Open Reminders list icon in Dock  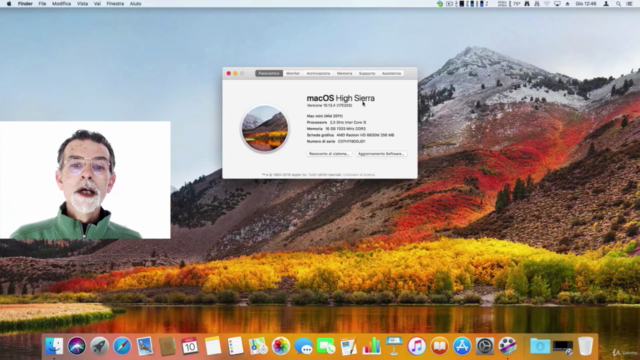pos(236,347)
